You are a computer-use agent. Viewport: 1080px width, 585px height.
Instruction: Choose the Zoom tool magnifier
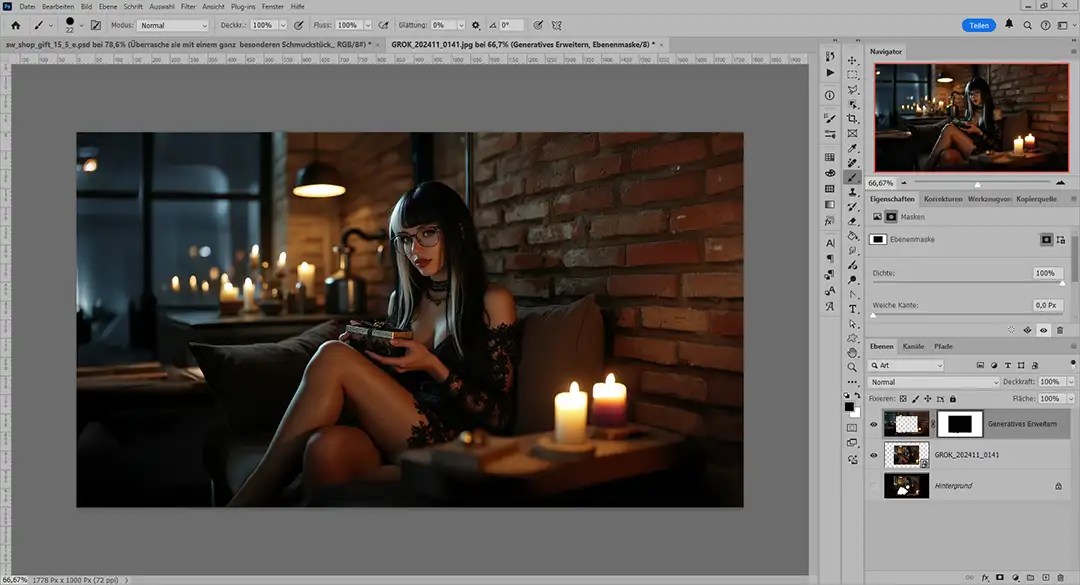(x=852, y=367)
